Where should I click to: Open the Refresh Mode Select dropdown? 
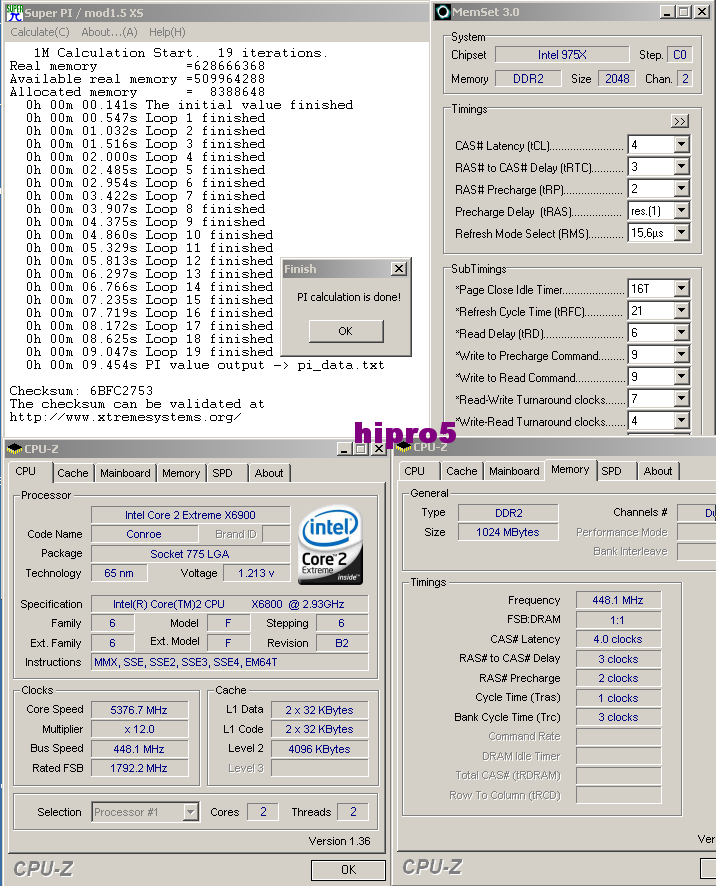[x=682, y=233]
